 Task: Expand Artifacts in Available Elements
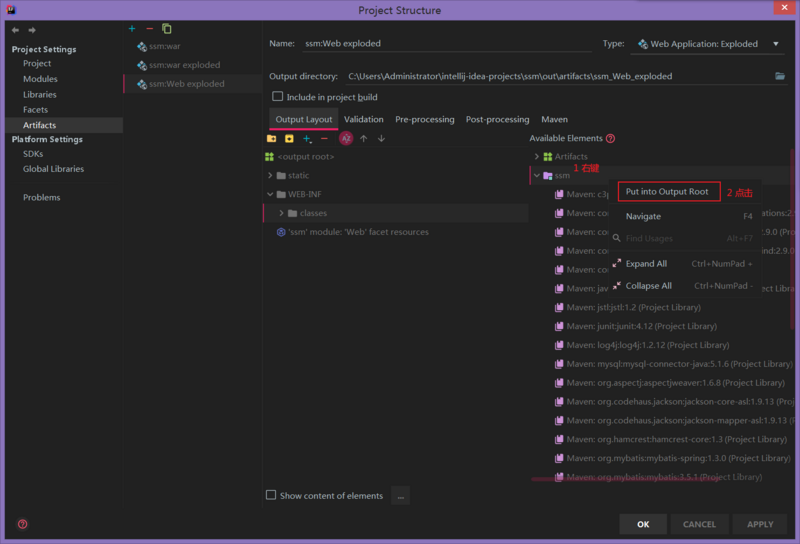click(537, 157)
